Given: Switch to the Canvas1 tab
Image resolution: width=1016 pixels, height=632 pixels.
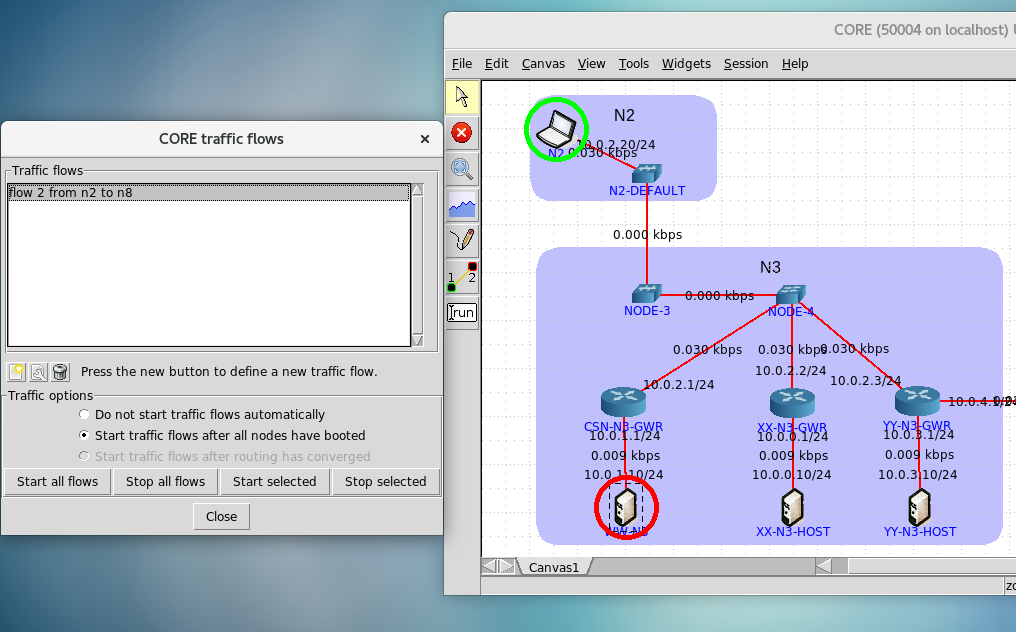Looking at the screenshot, I should coord(555,565).
